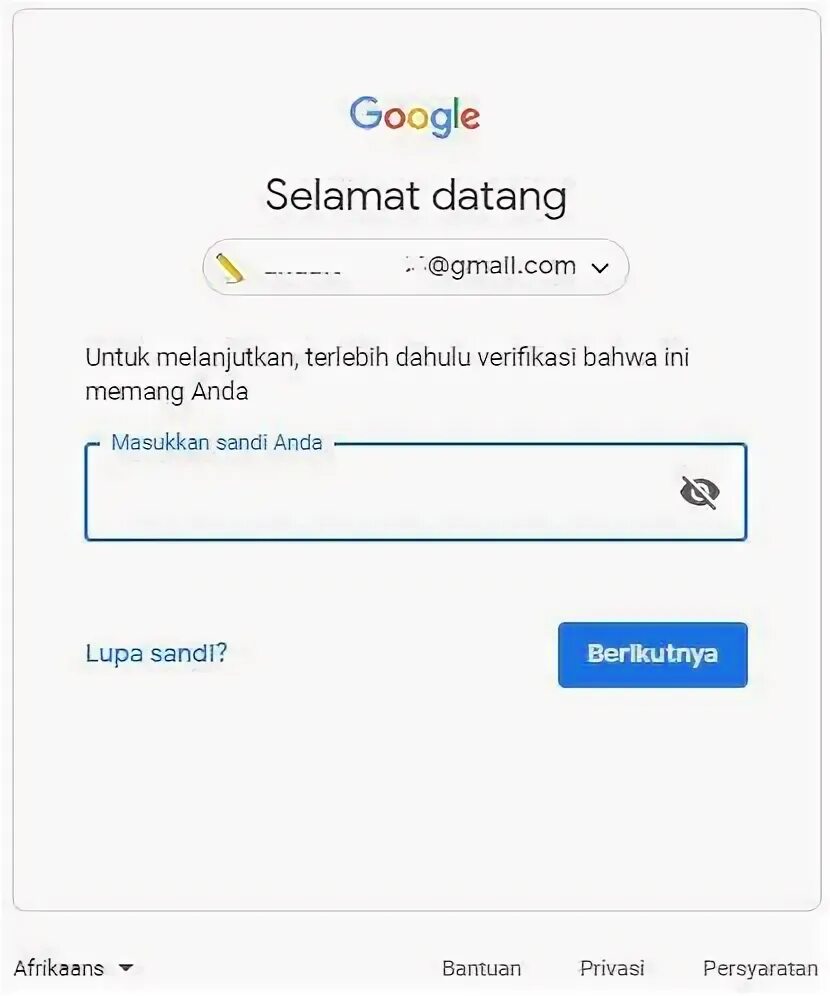Click the Selamat datang heading
Screen dimensions: 830x996
[x=416, y=195]
